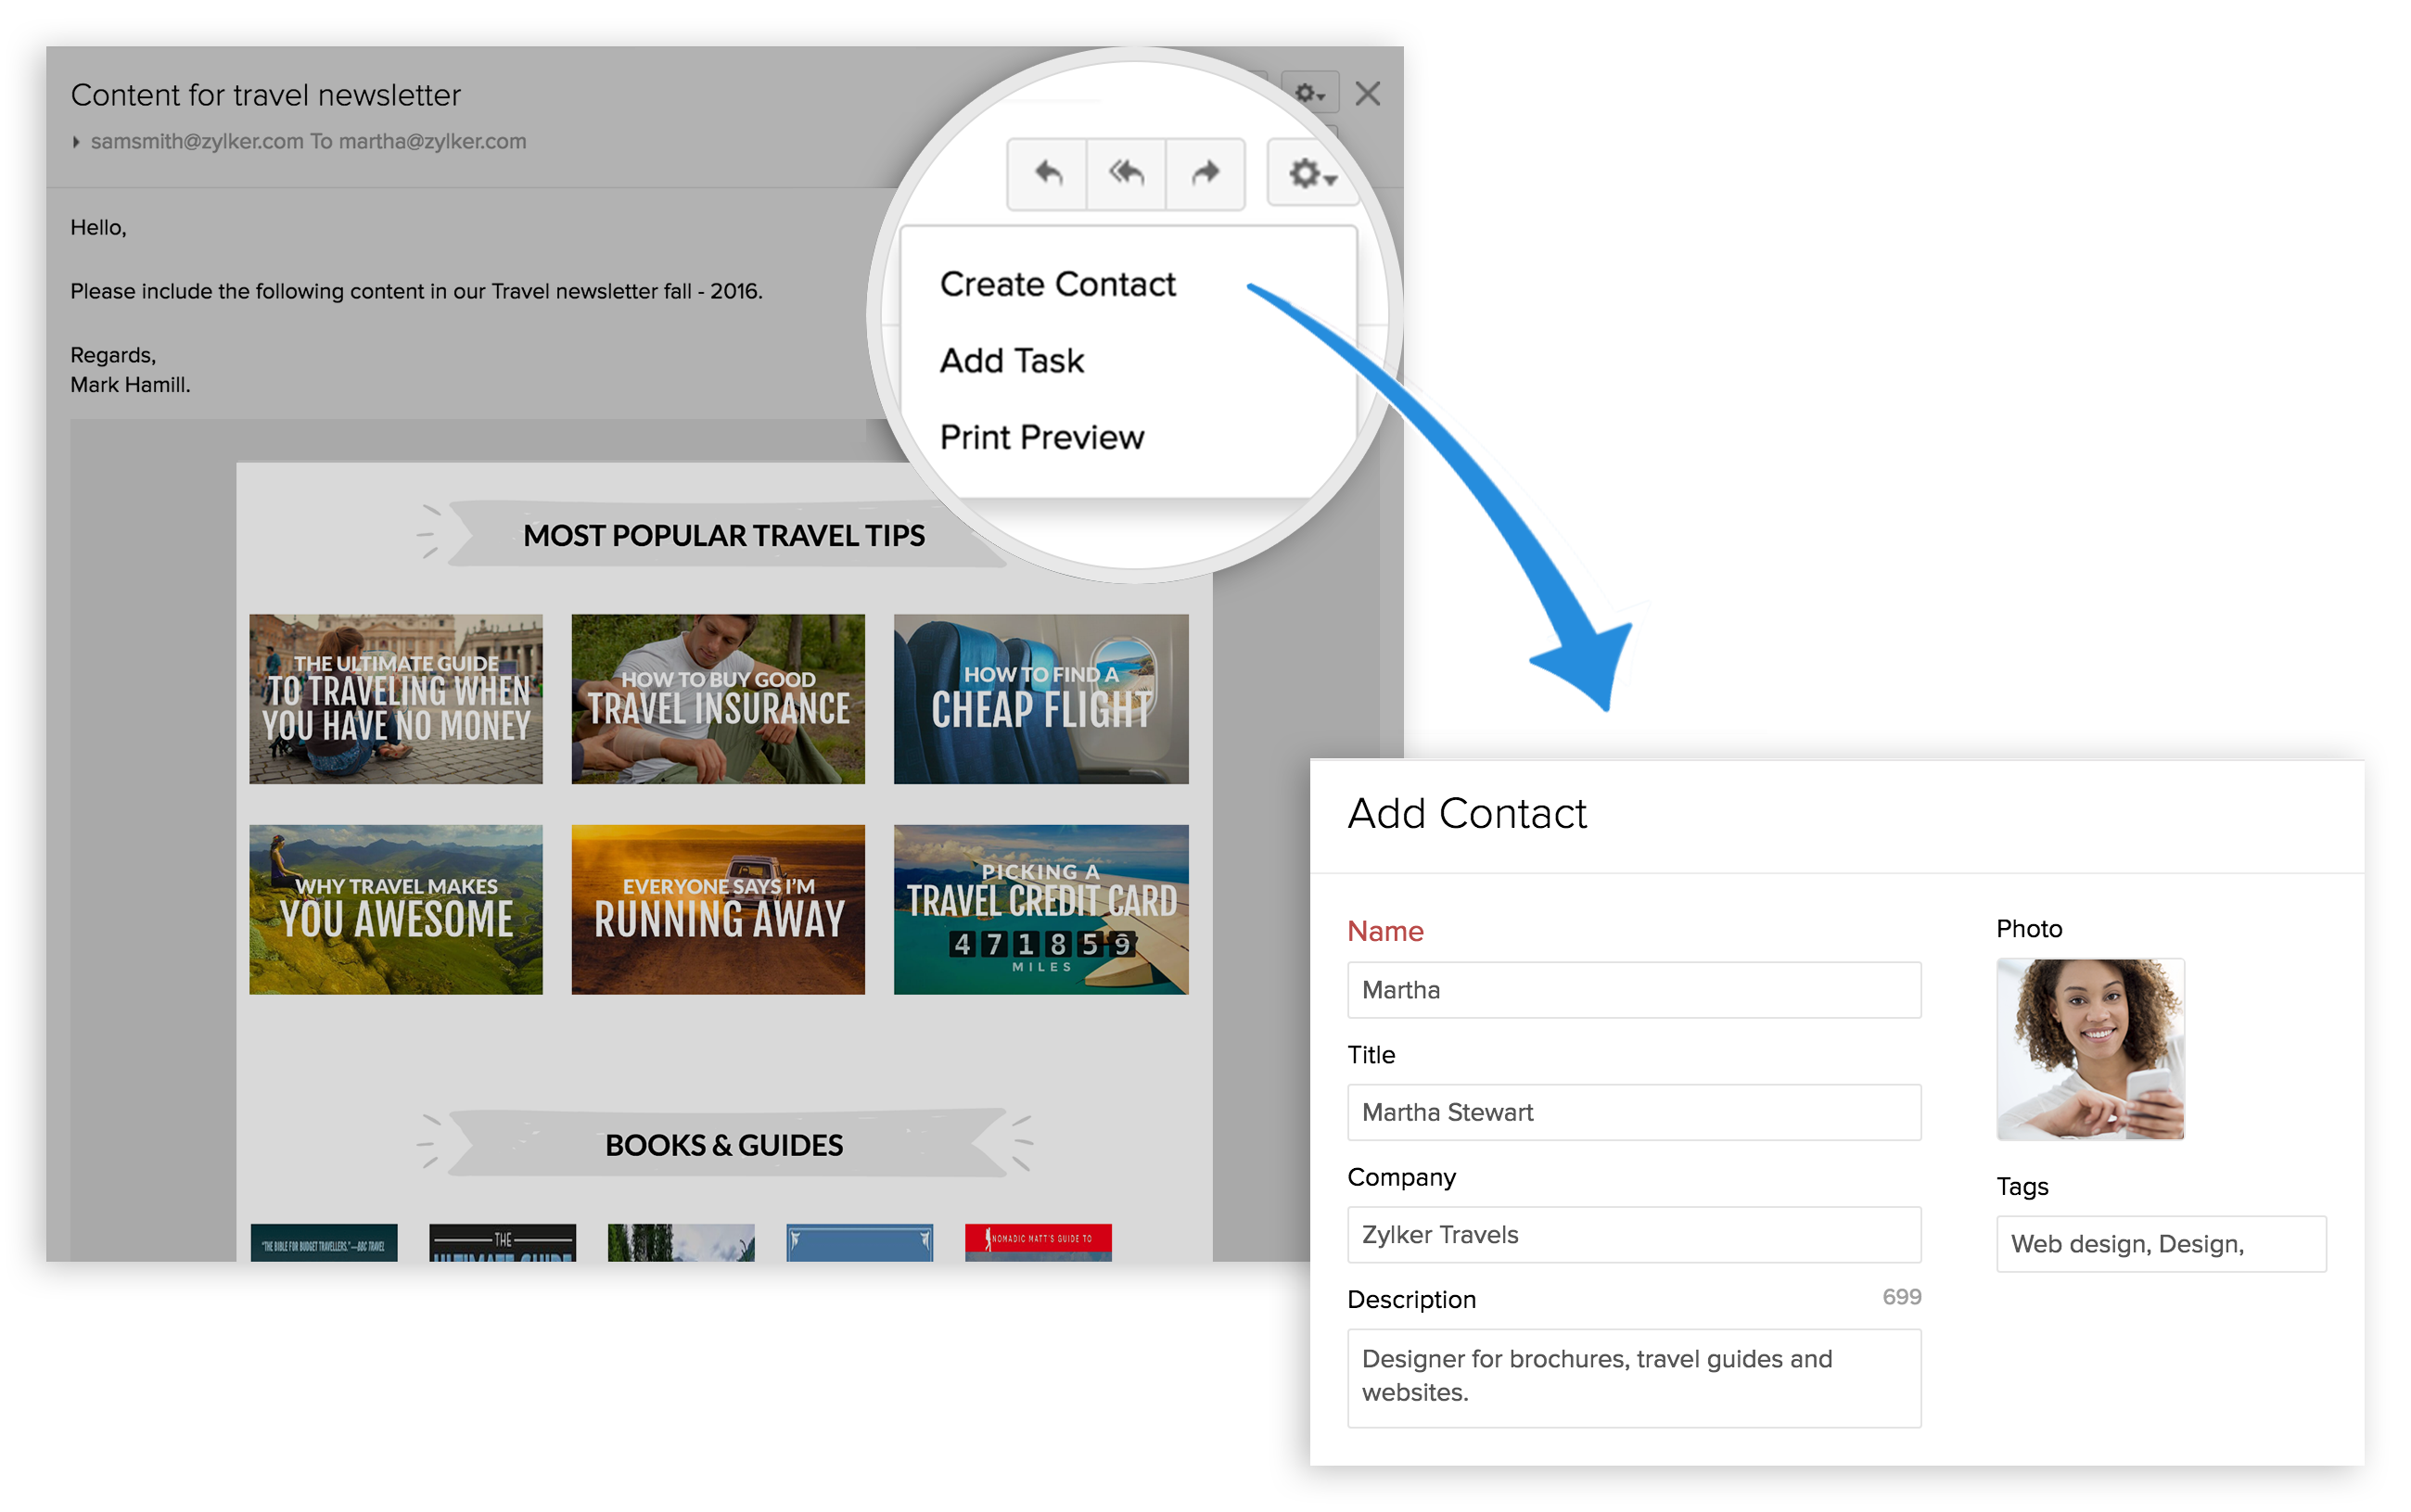Viewport: 2411px width, 1512px height.
Task: Click the Mark Hamill signature text
Action: click(x=130, y=385)
